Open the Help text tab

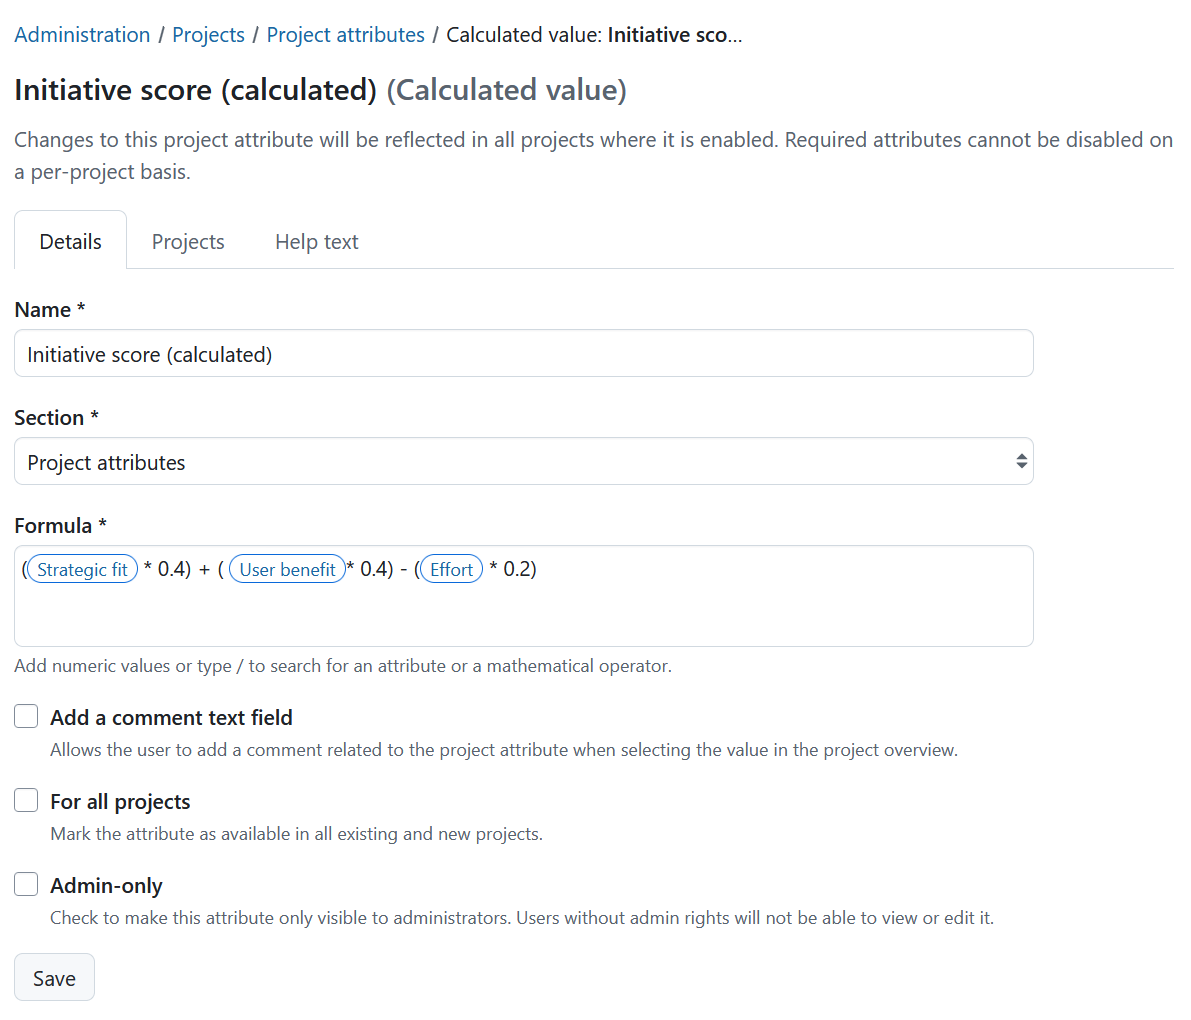[x=316, y=240]
